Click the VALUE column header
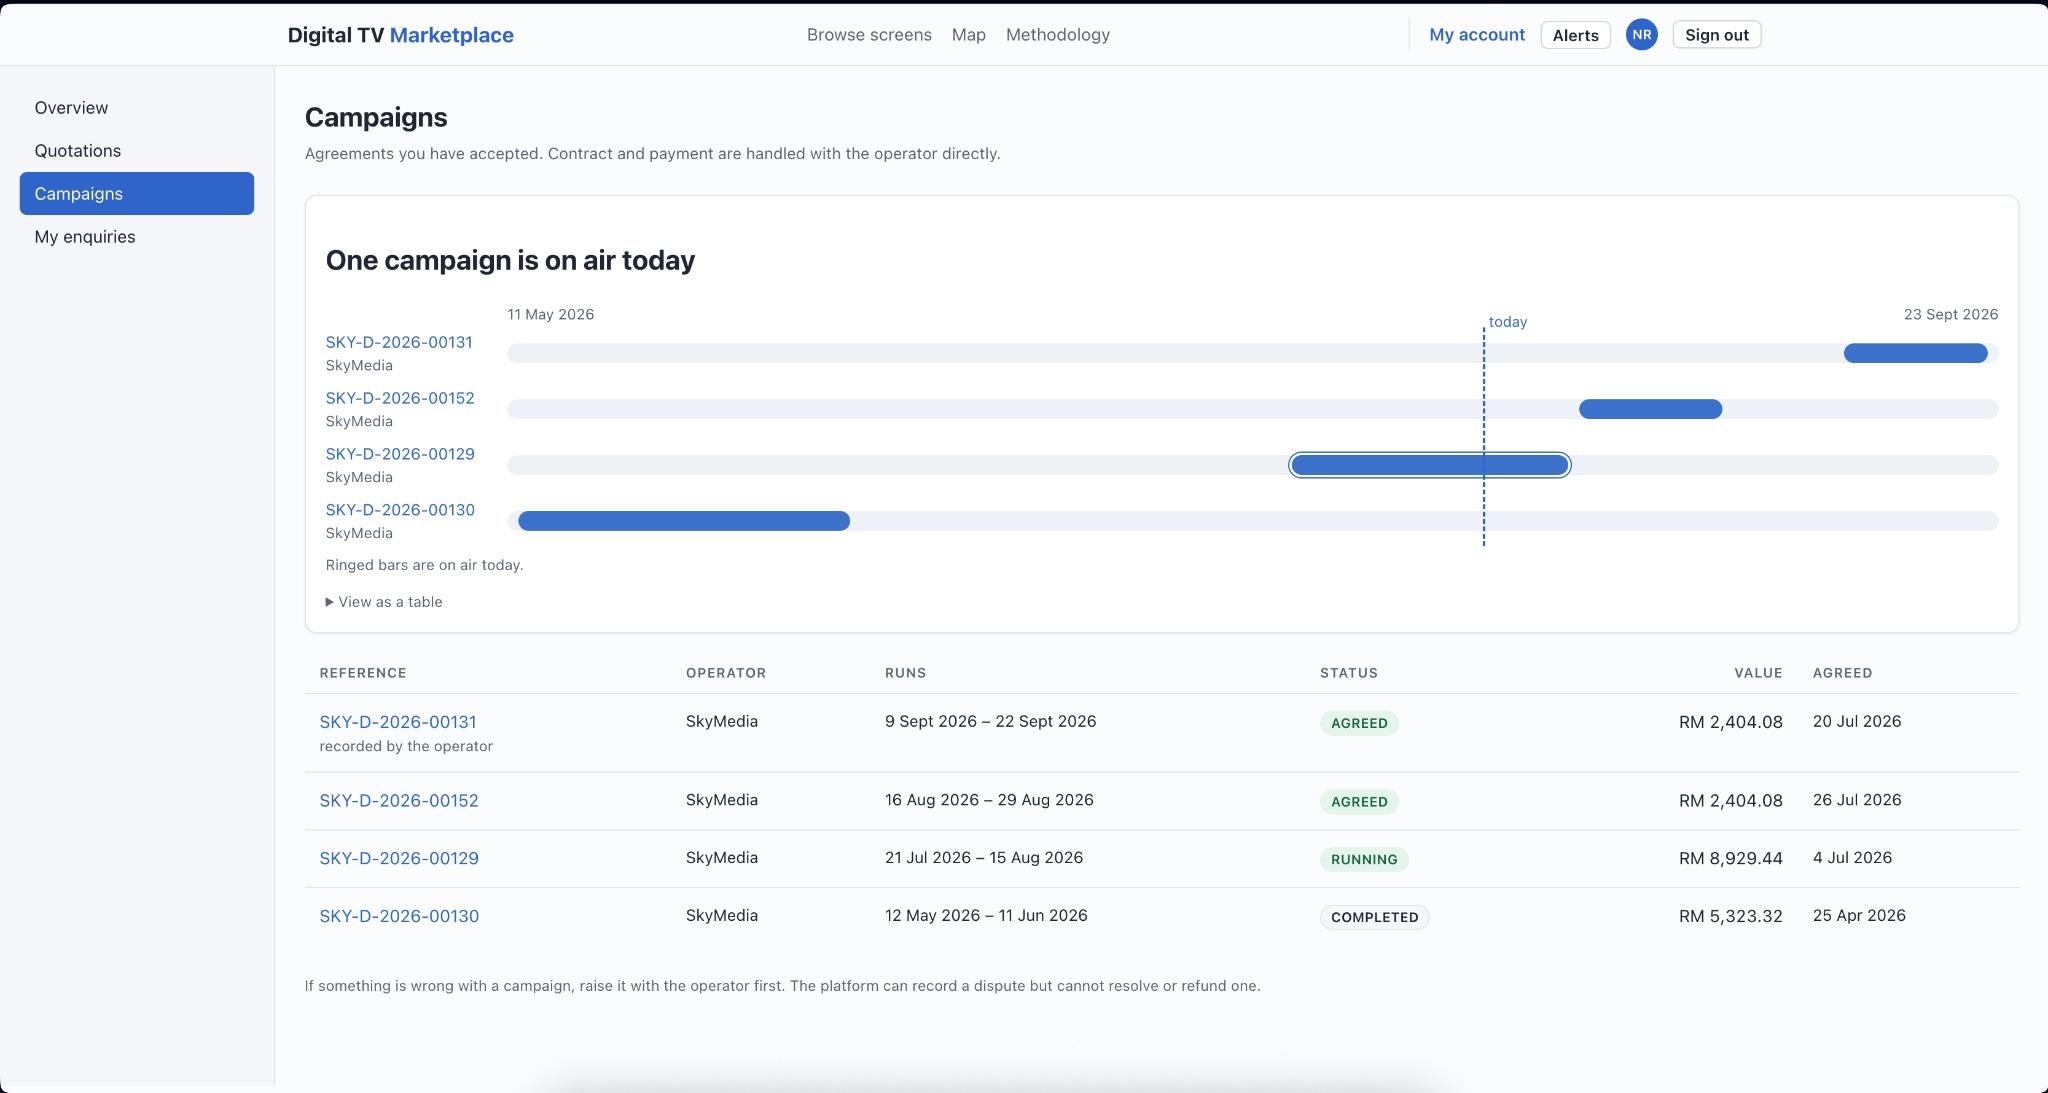This screenshot has width=2048, height=1093. point(1758,673)
